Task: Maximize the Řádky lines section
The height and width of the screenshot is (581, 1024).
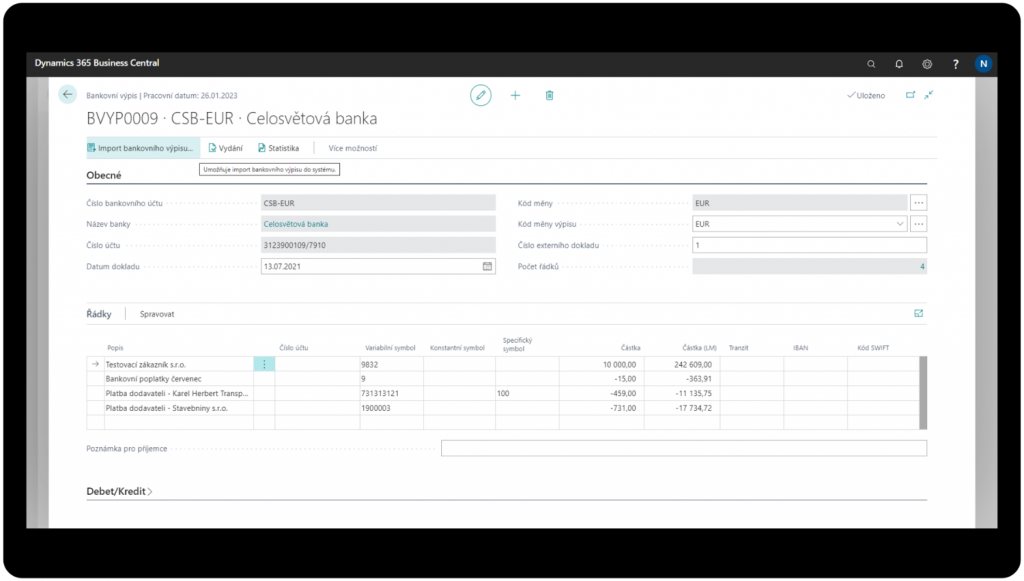Action: pyautogui.click(x=918, y=313)
